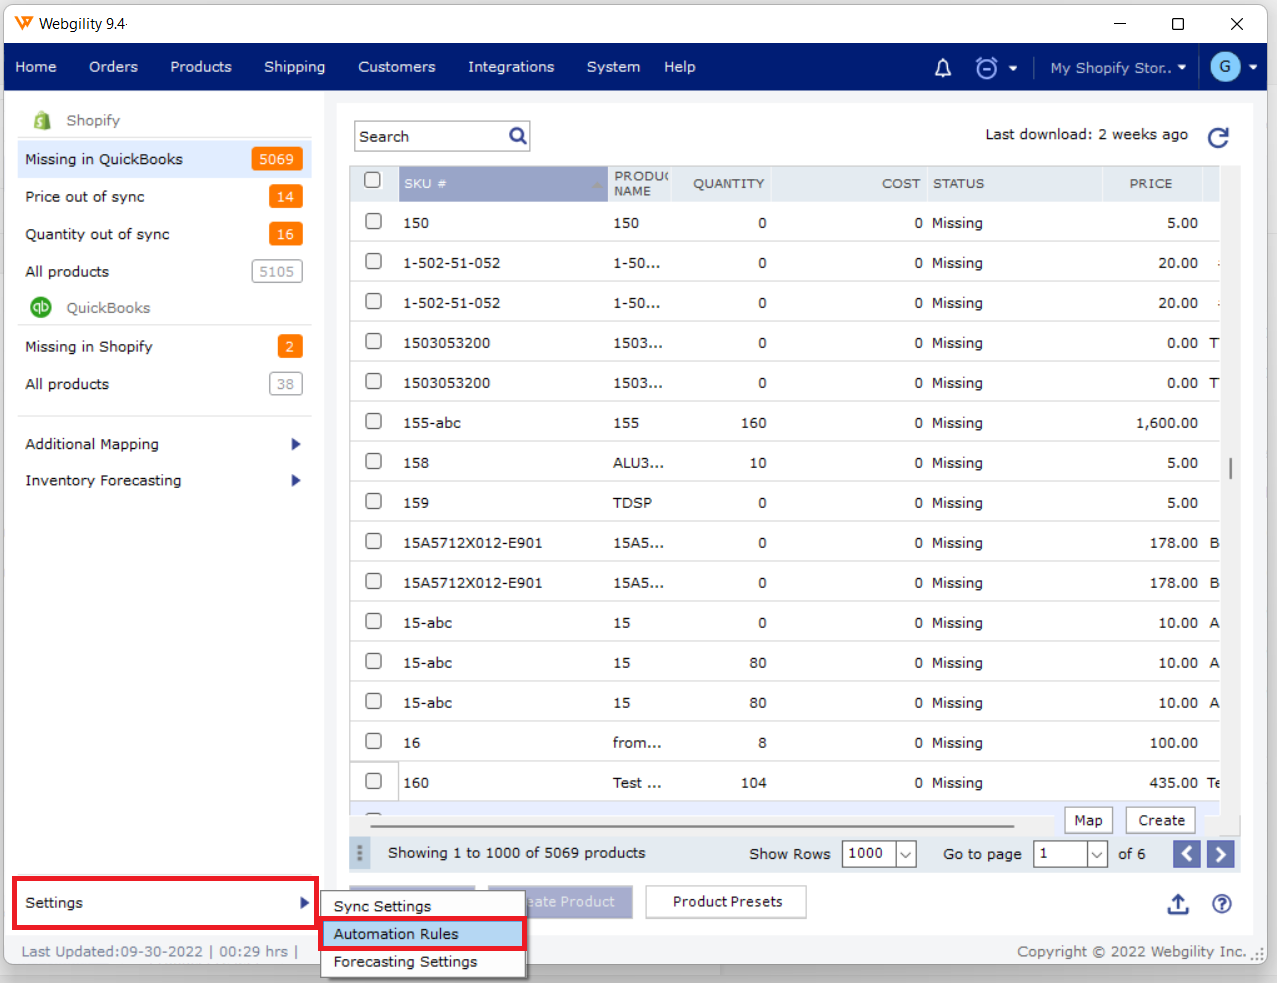Screen dimensions: 1277x983
Task: Click the Create button
Action: [1161, 820]
